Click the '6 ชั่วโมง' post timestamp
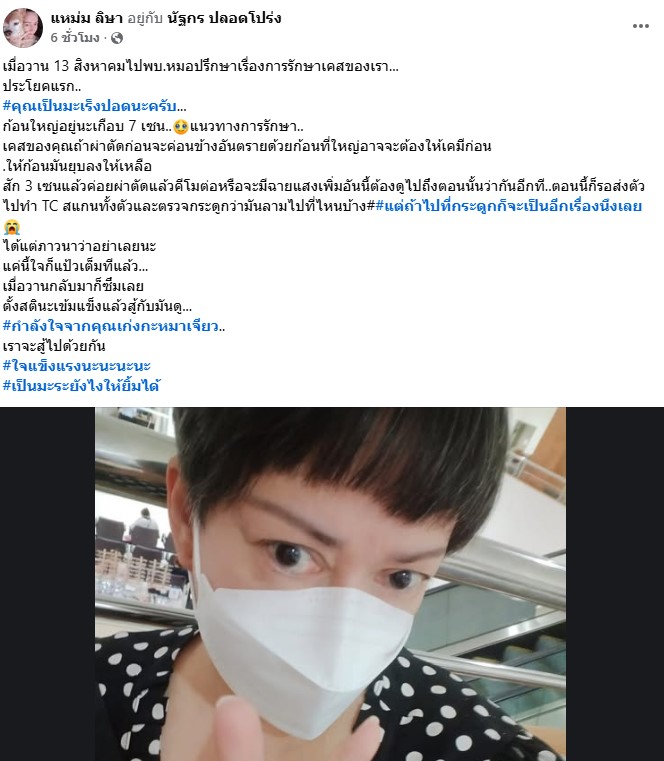Viewport: 664px width, 761px height. click(75, 38)
